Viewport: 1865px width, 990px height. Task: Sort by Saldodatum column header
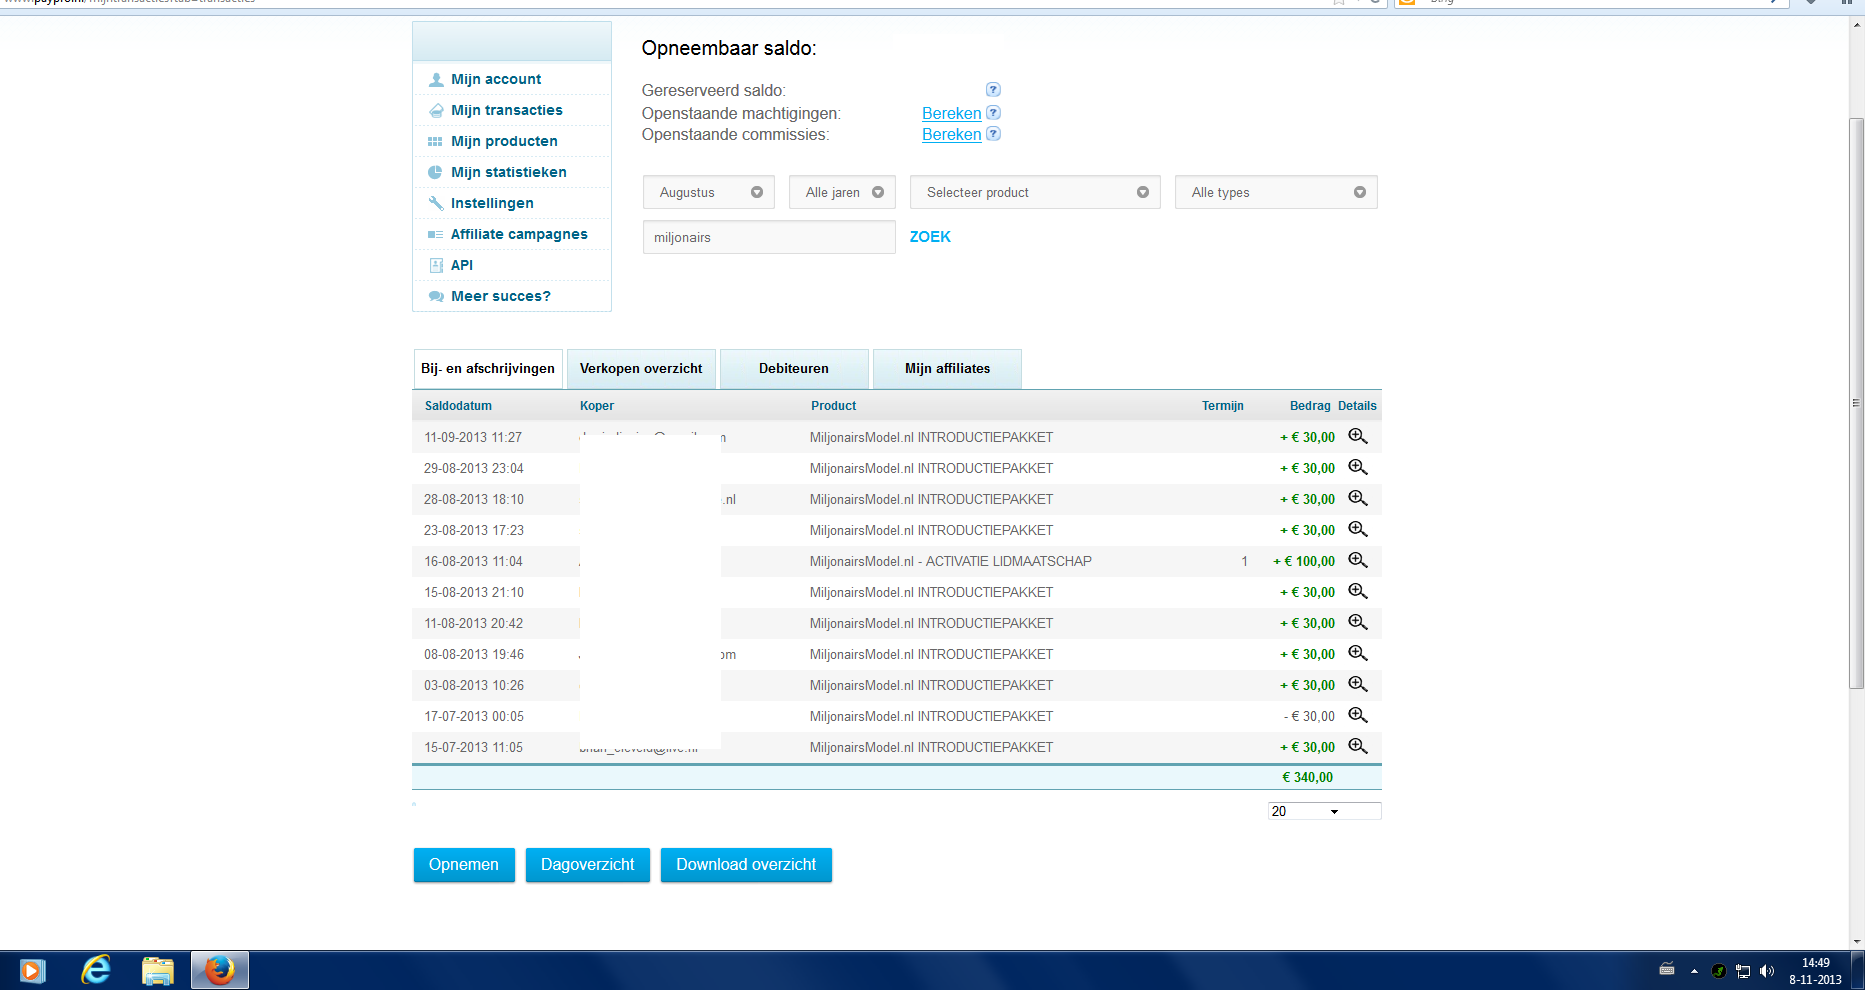pyautogui.click(x=458, y=406)
